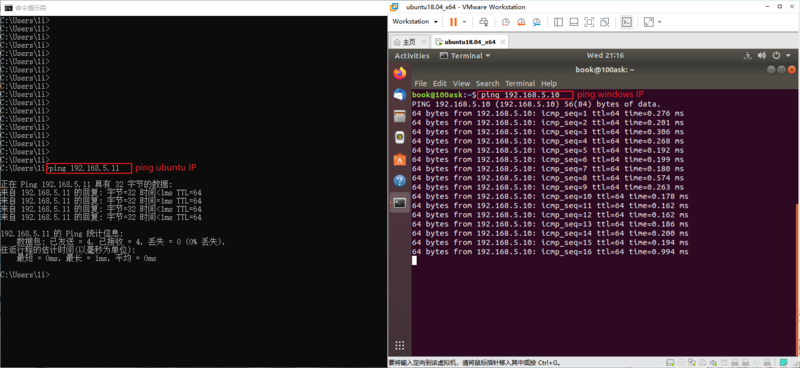Toggle the thumbnail bar view icon
This screenshot has width=800, height=368.
573,22
